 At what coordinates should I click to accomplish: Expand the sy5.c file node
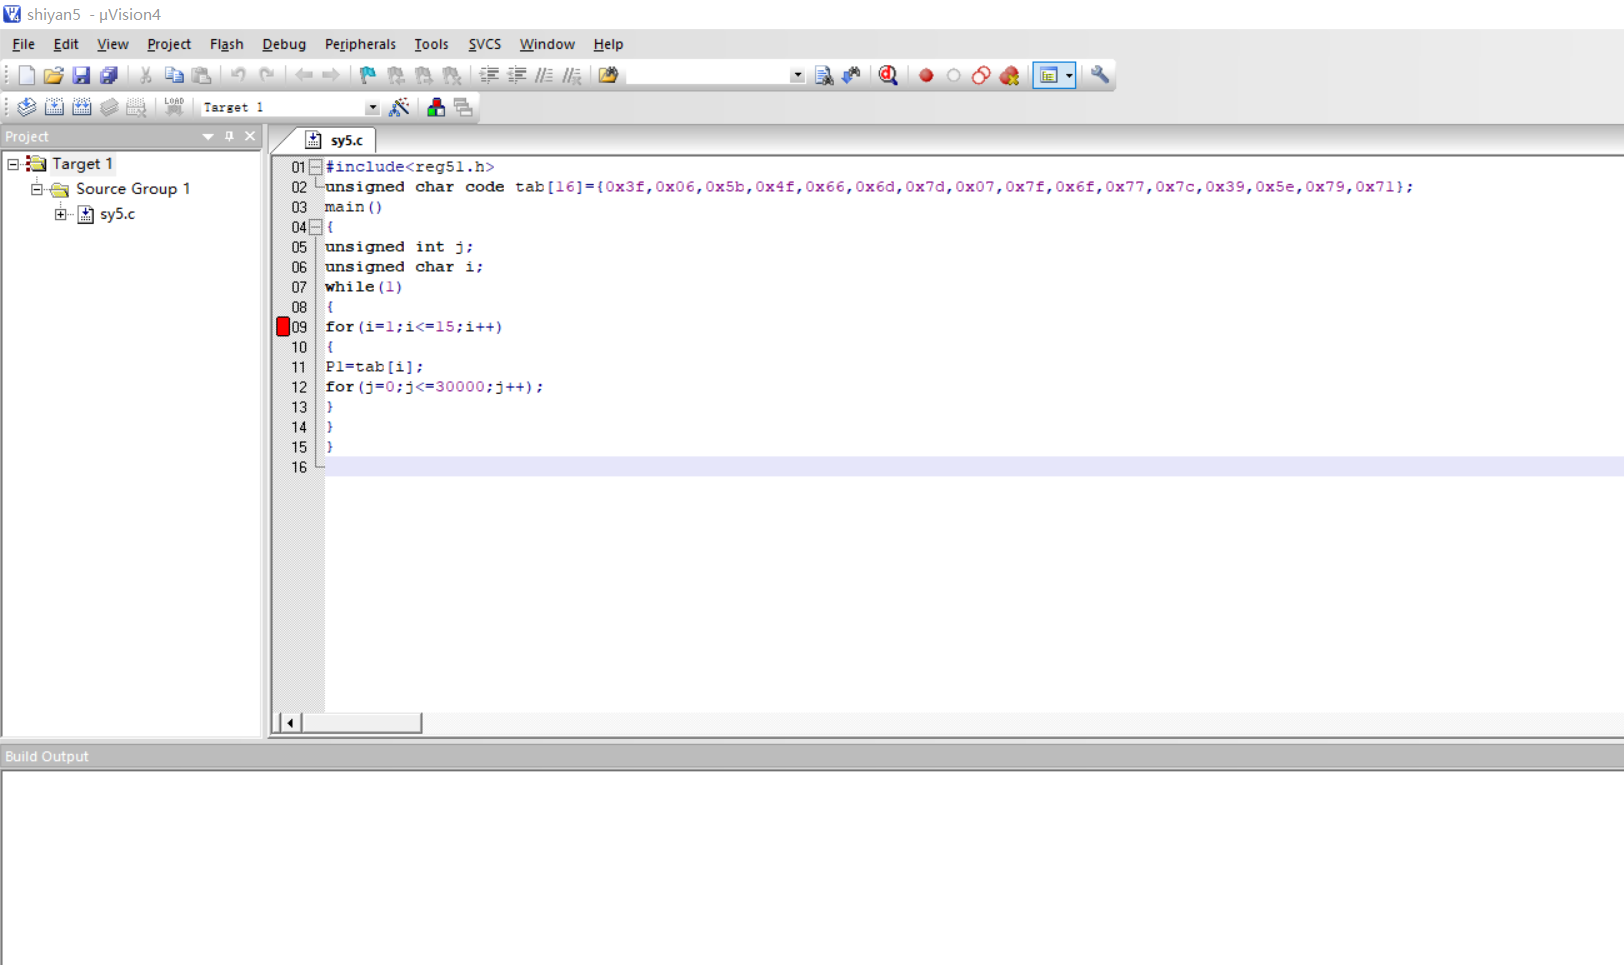coord(61,214)
